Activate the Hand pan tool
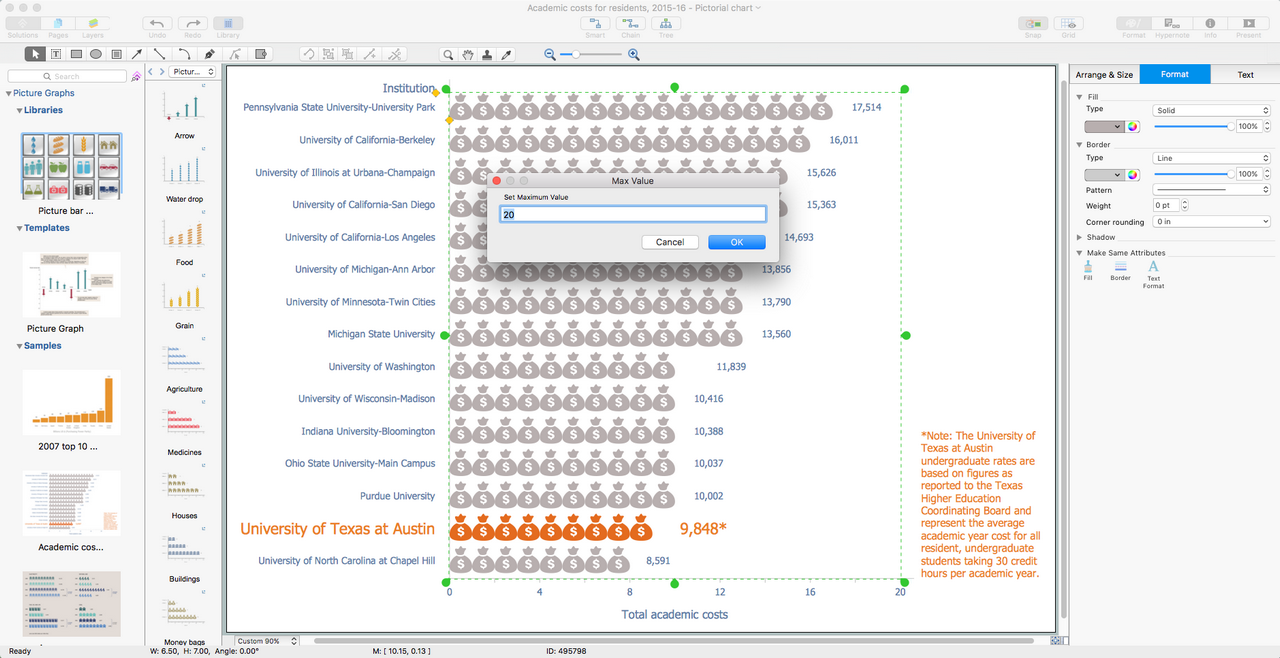1280x658 pixels. [468, 54]
